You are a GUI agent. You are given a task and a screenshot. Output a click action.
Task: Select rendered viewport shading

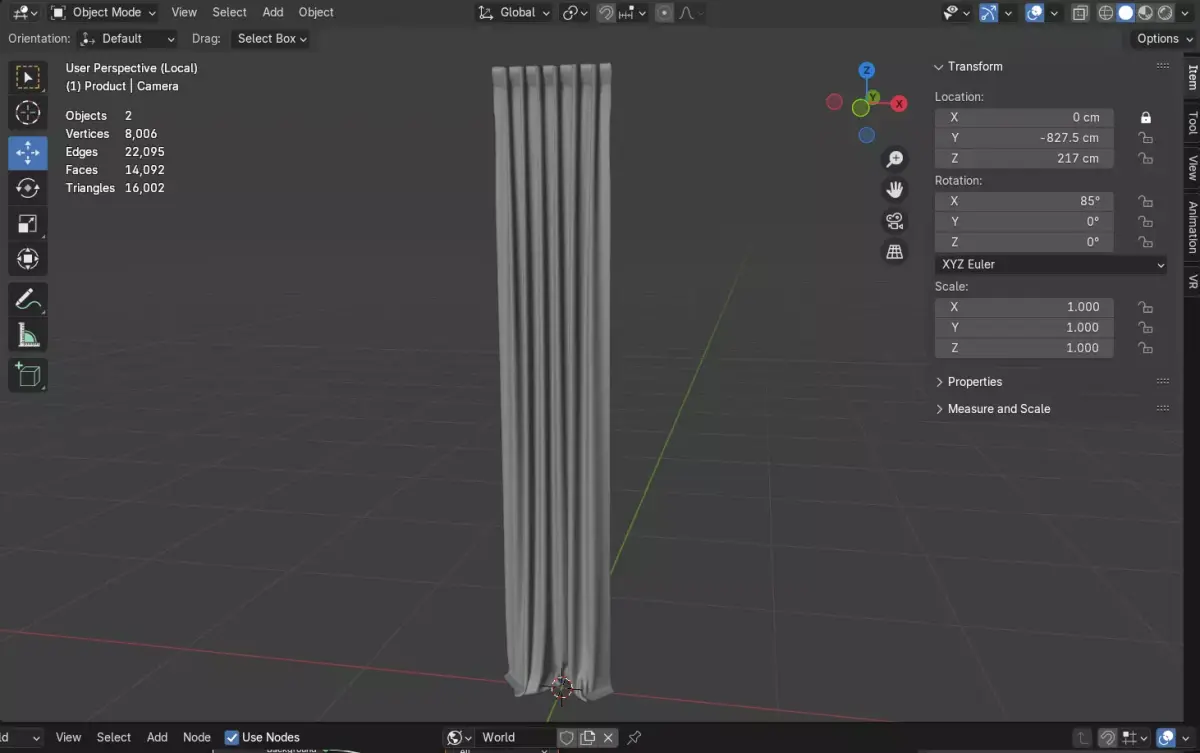click(1164, 13)
